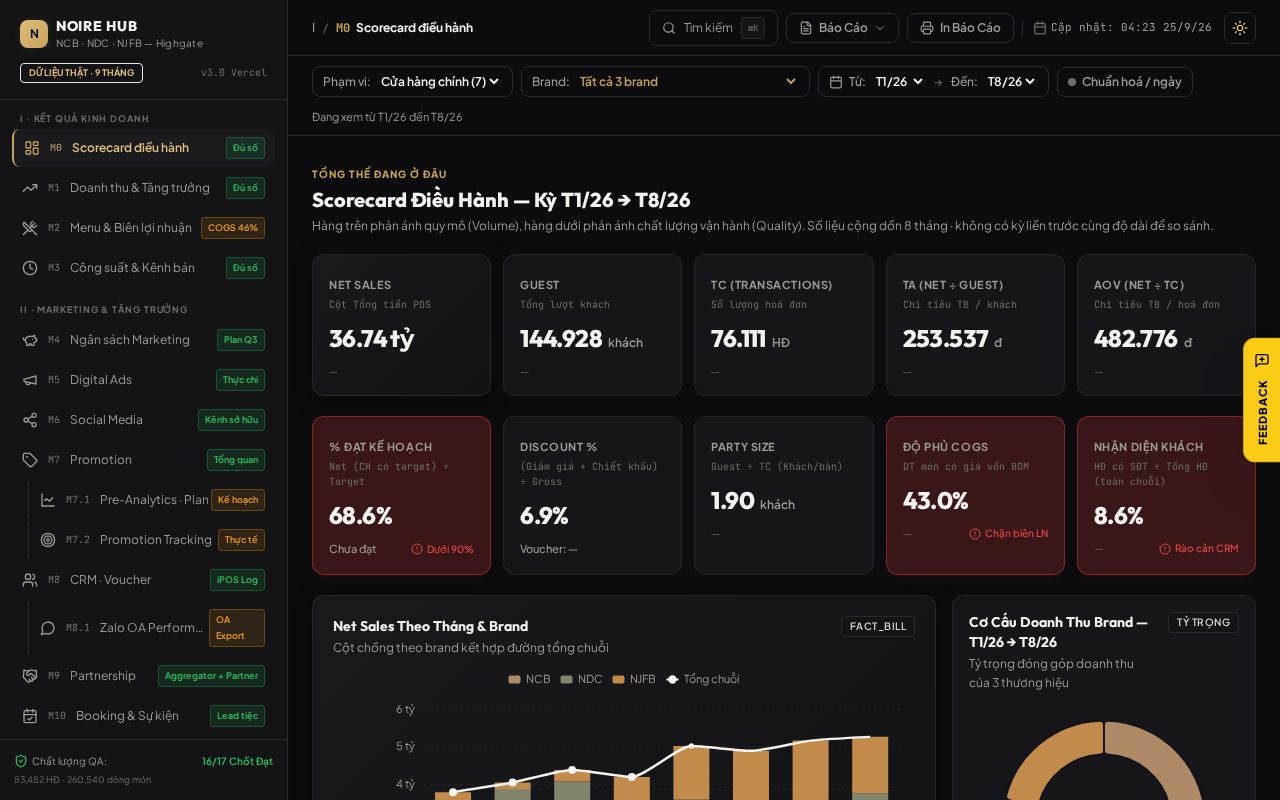Open M1 Doanh thu & Tăng trưởng page
Image resolution: width=1280 pixels, height=800 pixels.
143,188
